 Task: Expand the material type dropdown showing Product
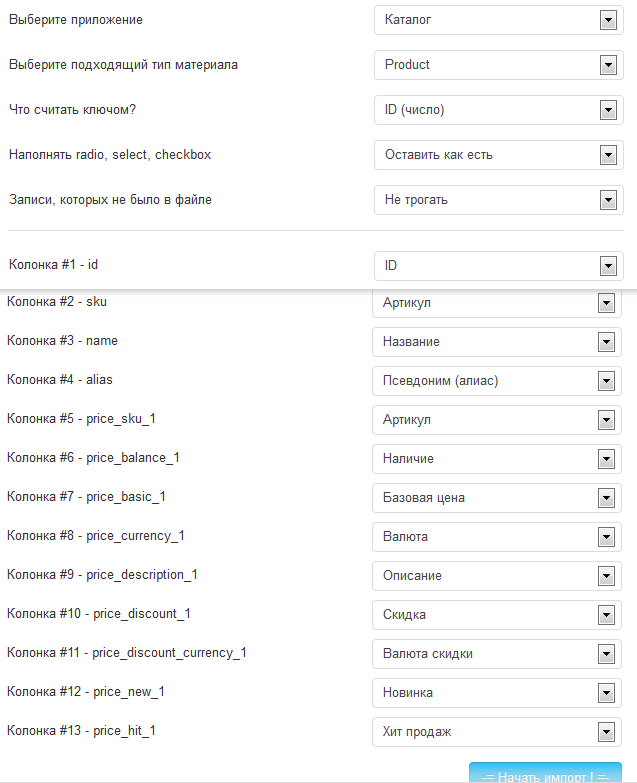[x=499, y=65]
